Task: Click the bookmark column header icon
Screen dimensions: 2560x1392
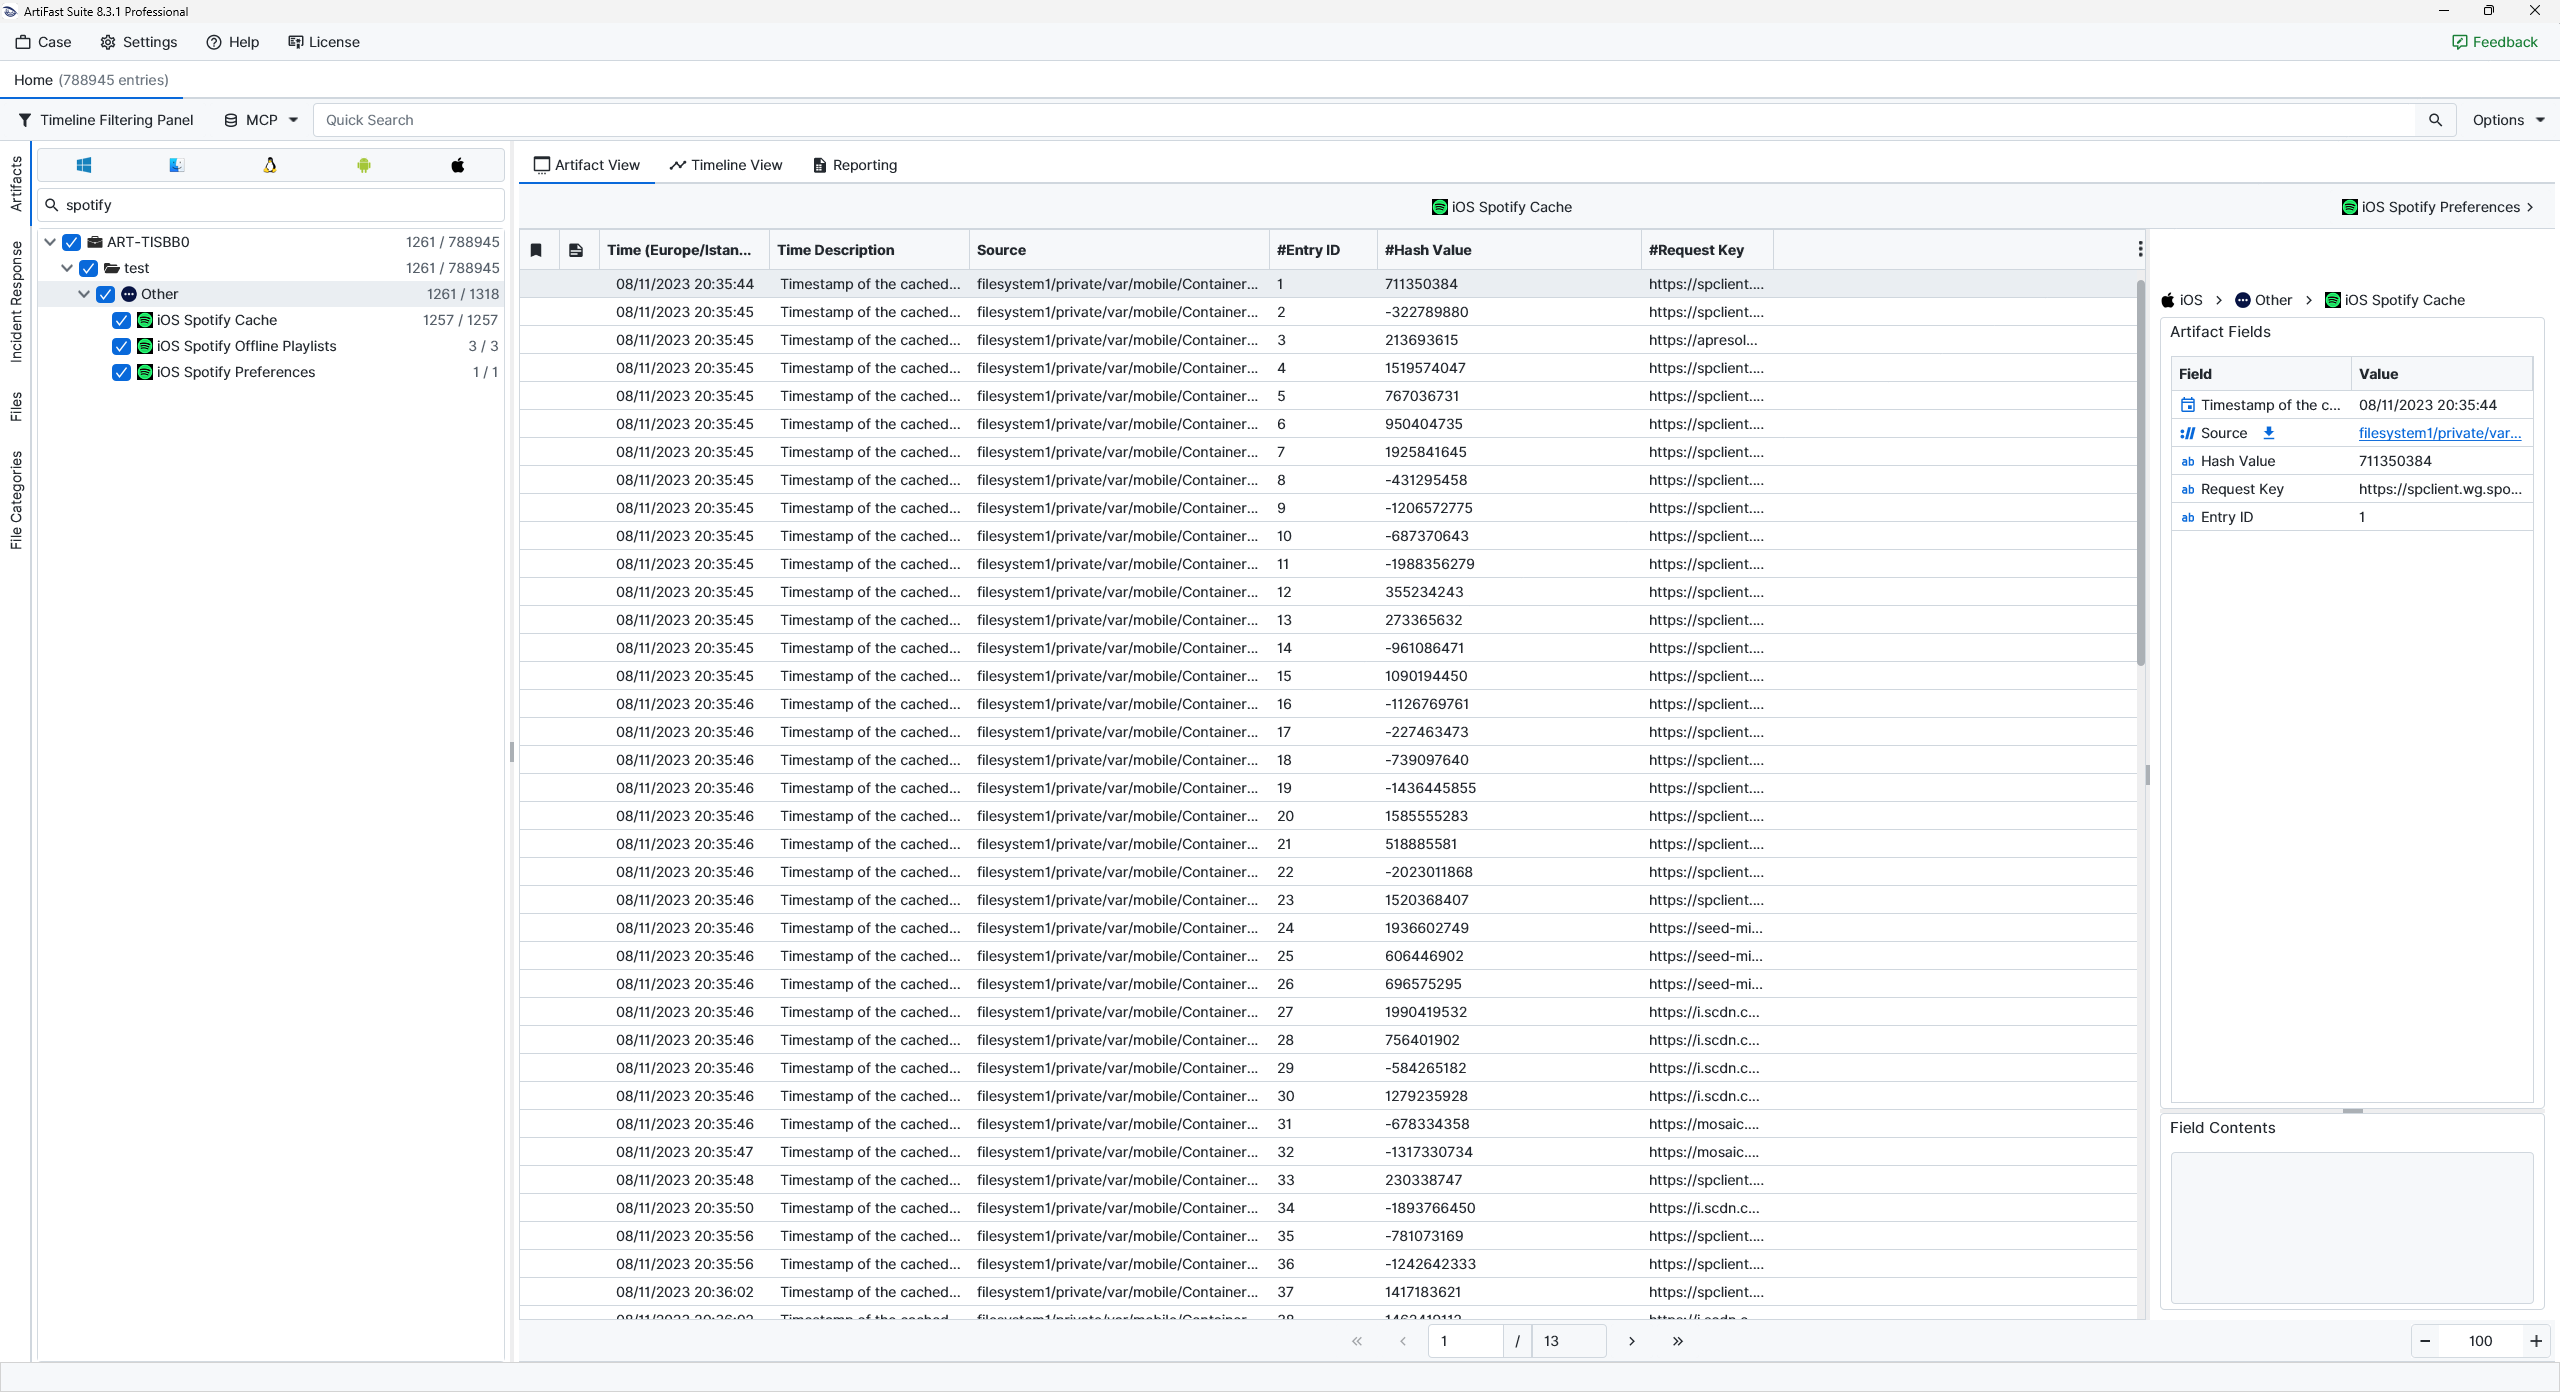Action: pyautogui.click(x=536, y=250)
